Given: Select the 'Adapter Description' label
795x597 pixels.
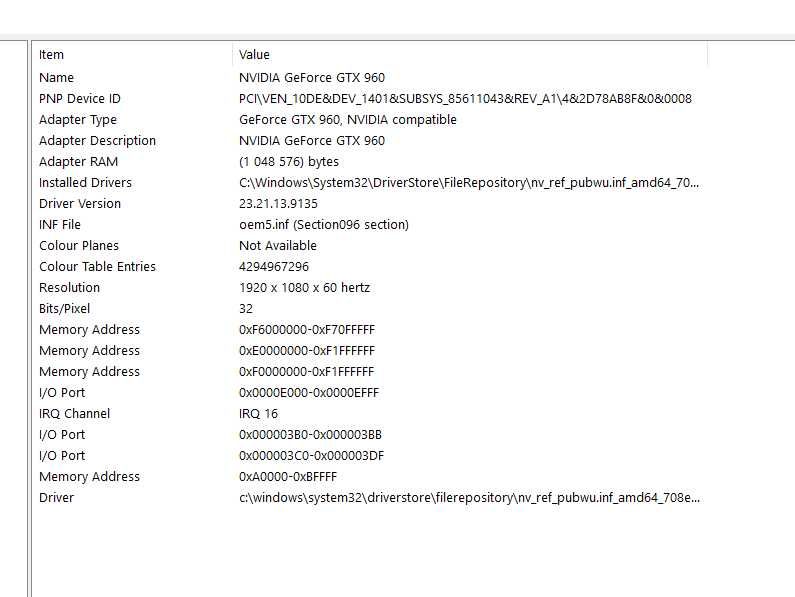Looking at the screenshot, I should click(x=97, y=141).
